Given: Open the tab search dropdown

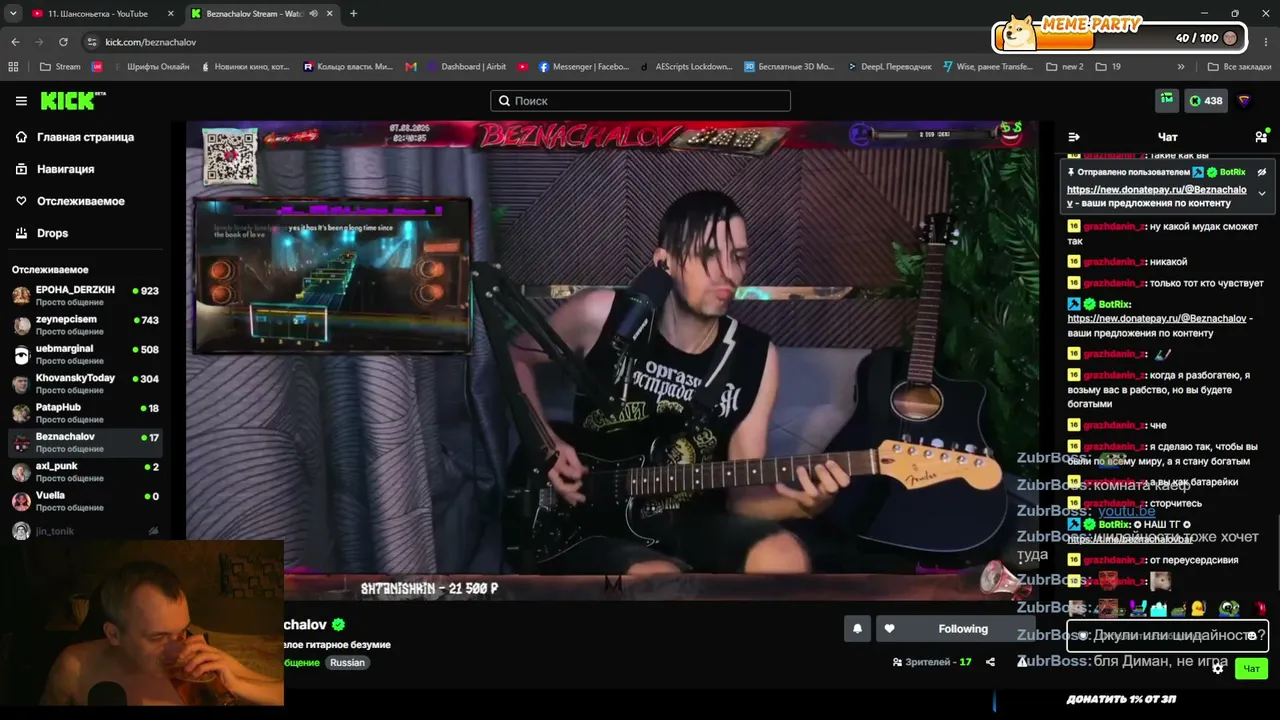Looking at the screenshot, I should pyautogui.click(x=13, y=14).
